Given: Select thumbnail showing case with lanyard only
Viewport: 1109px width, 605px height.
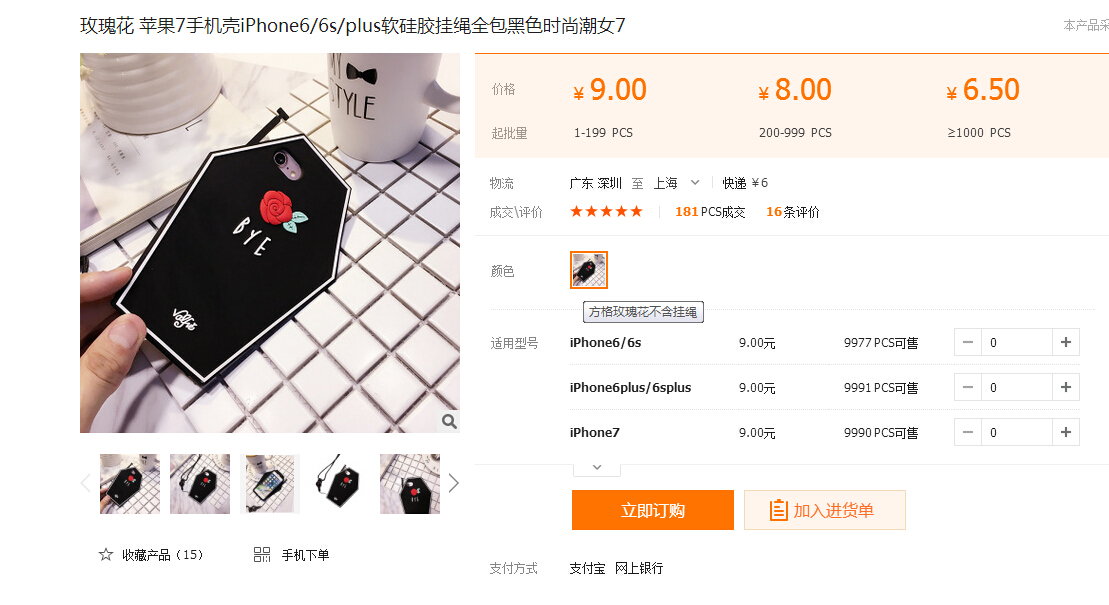Looking at the screenshot, I should [x=340, y=484].
